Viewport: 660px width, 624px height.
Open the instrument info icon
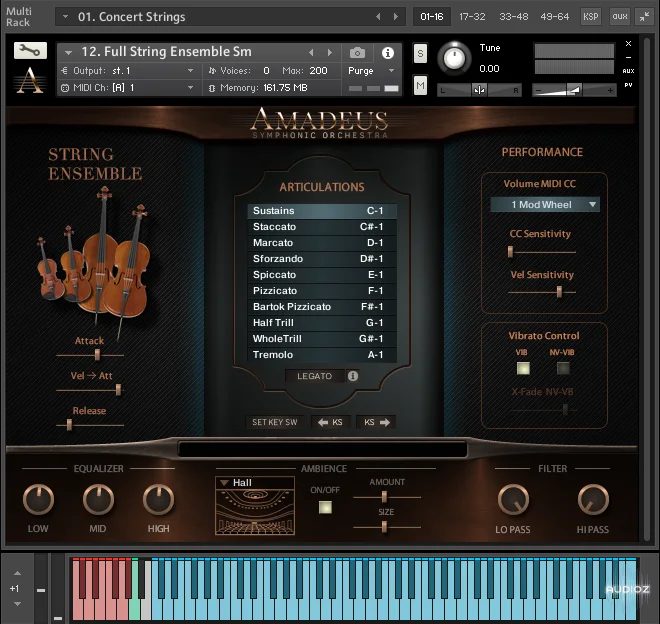point(388,53)
